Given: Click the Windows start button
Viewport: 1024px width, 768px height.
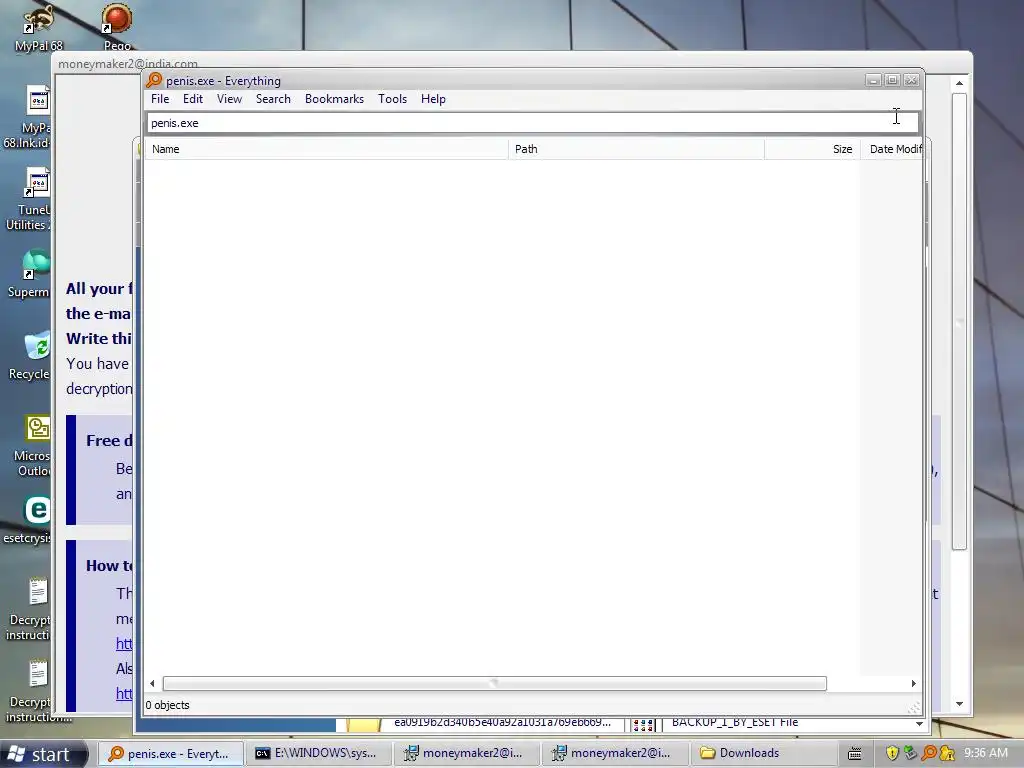Looking at the screenshot, I should click(x=44, y=754).
